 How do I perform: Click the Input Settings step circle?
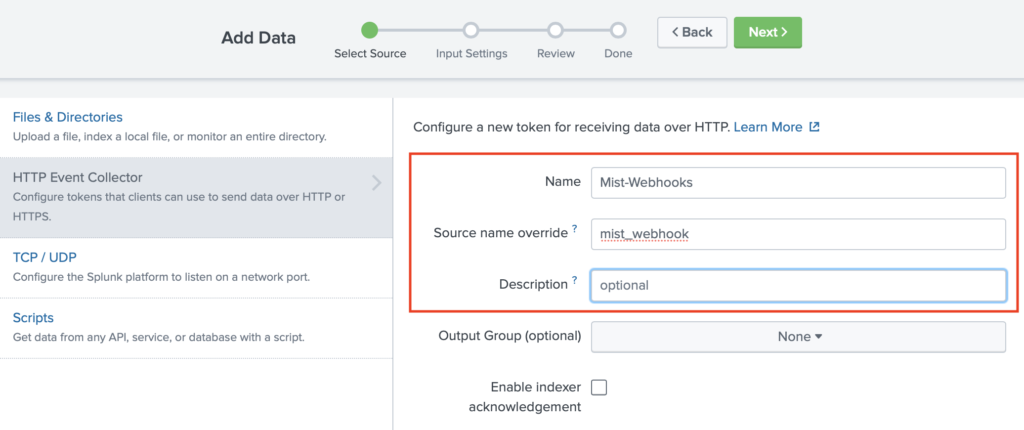click(x=471, y=30)
